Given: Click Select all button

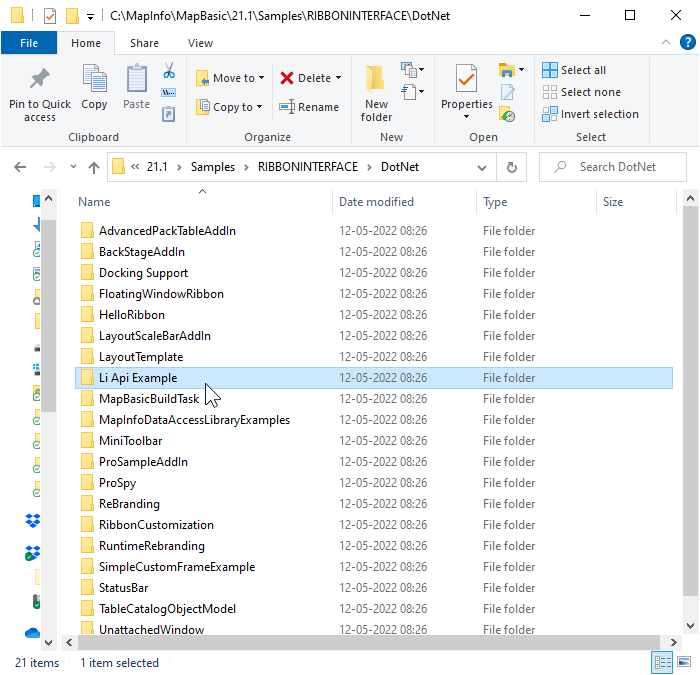Looking at the screenshot, I should (574, 70).
